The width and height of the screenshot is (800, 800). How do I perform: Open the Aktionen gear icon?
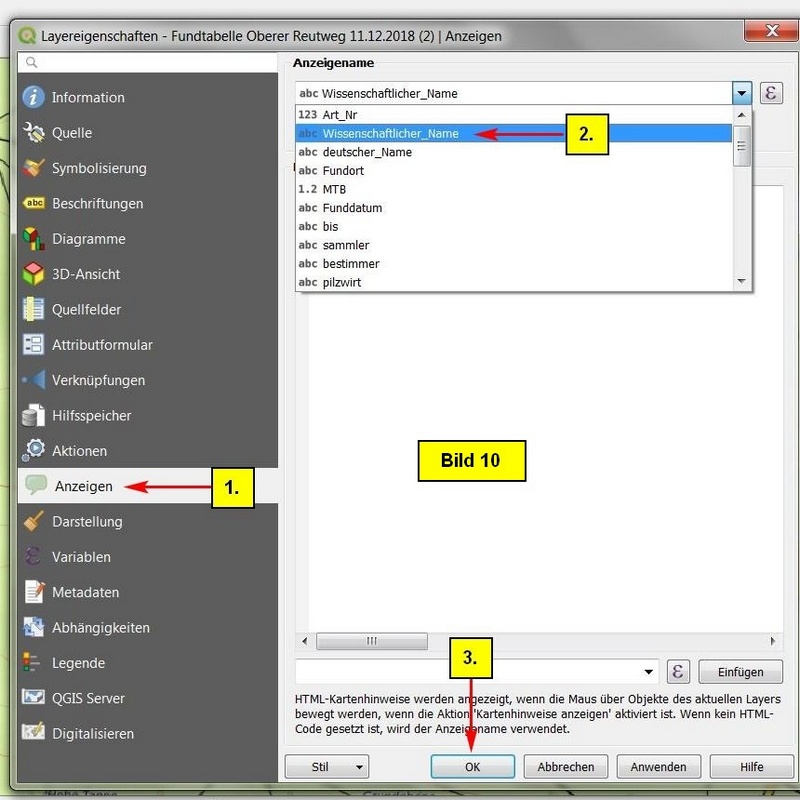pyautogui.click(x=34, y=451)
